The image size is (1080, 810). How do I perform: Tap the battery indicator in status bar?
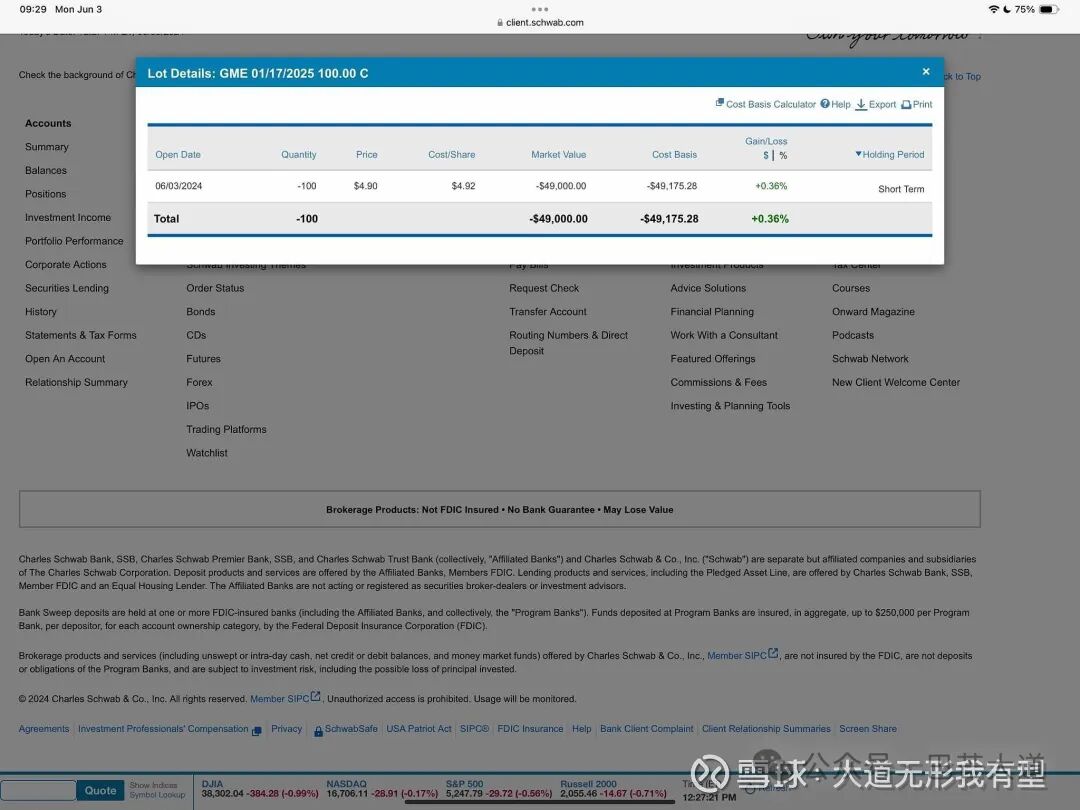click(1048, 10)
